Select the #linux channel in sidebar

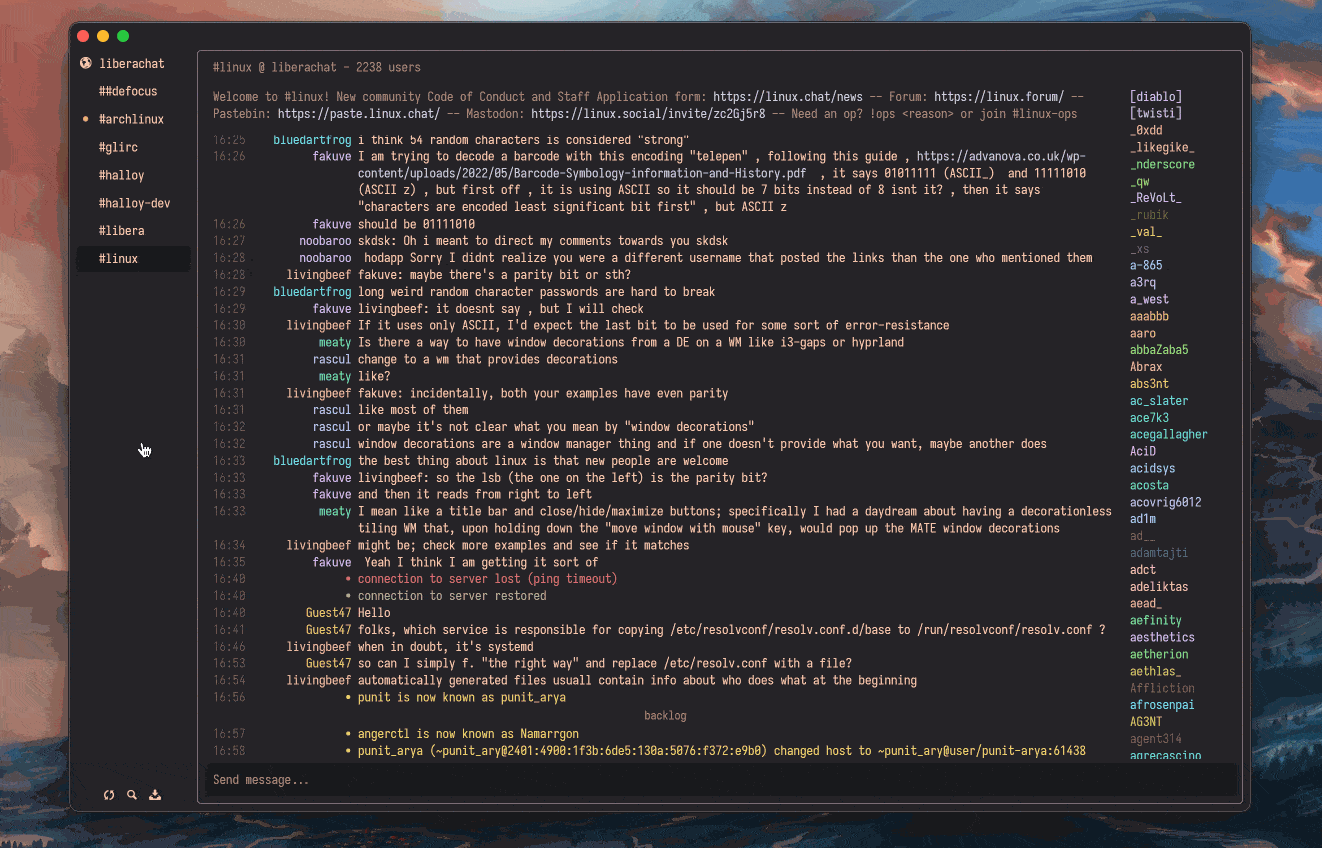[x=133, y=259]
